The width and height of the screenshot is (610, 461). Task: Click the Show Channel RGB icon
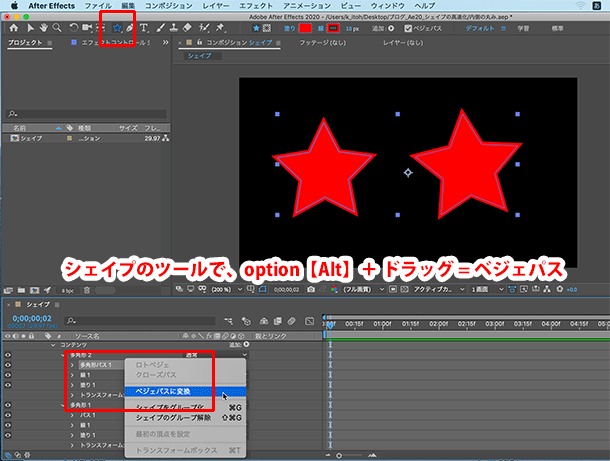coord(334,289)
